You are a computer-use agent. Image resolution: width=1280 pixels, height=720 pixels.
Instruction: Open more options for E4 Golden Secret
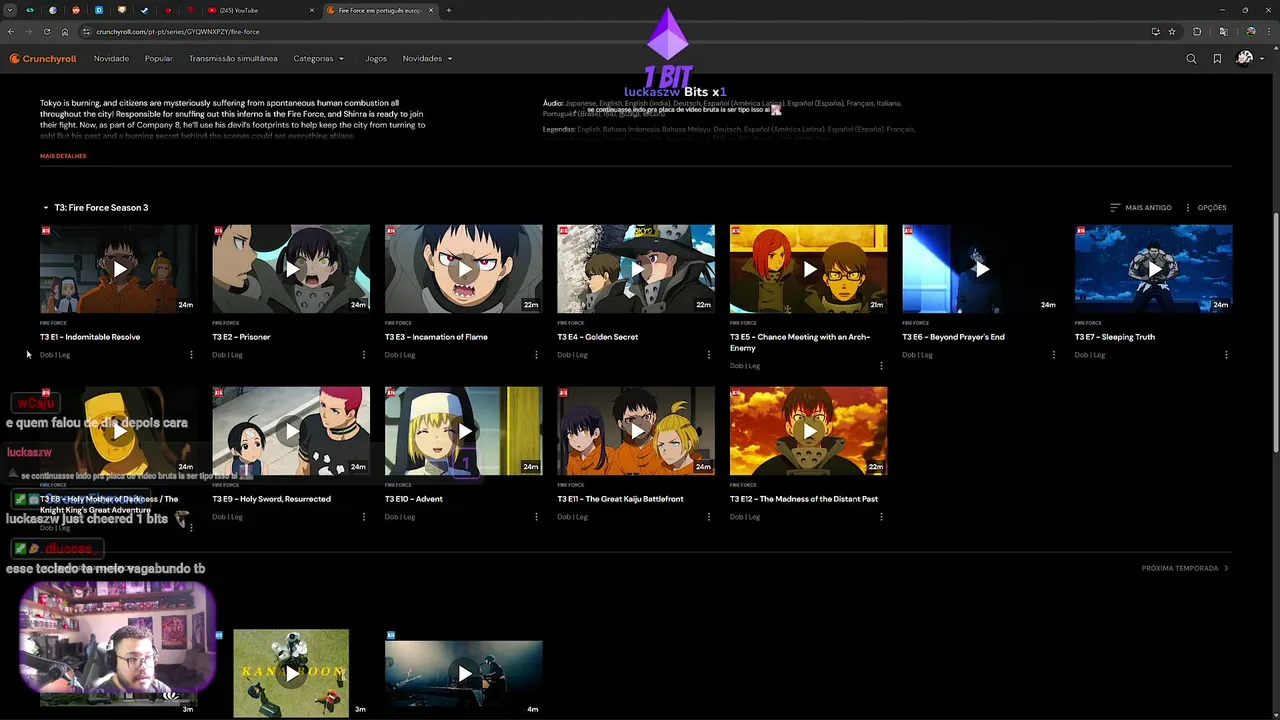pyautogui.click(x=708, y=355)
